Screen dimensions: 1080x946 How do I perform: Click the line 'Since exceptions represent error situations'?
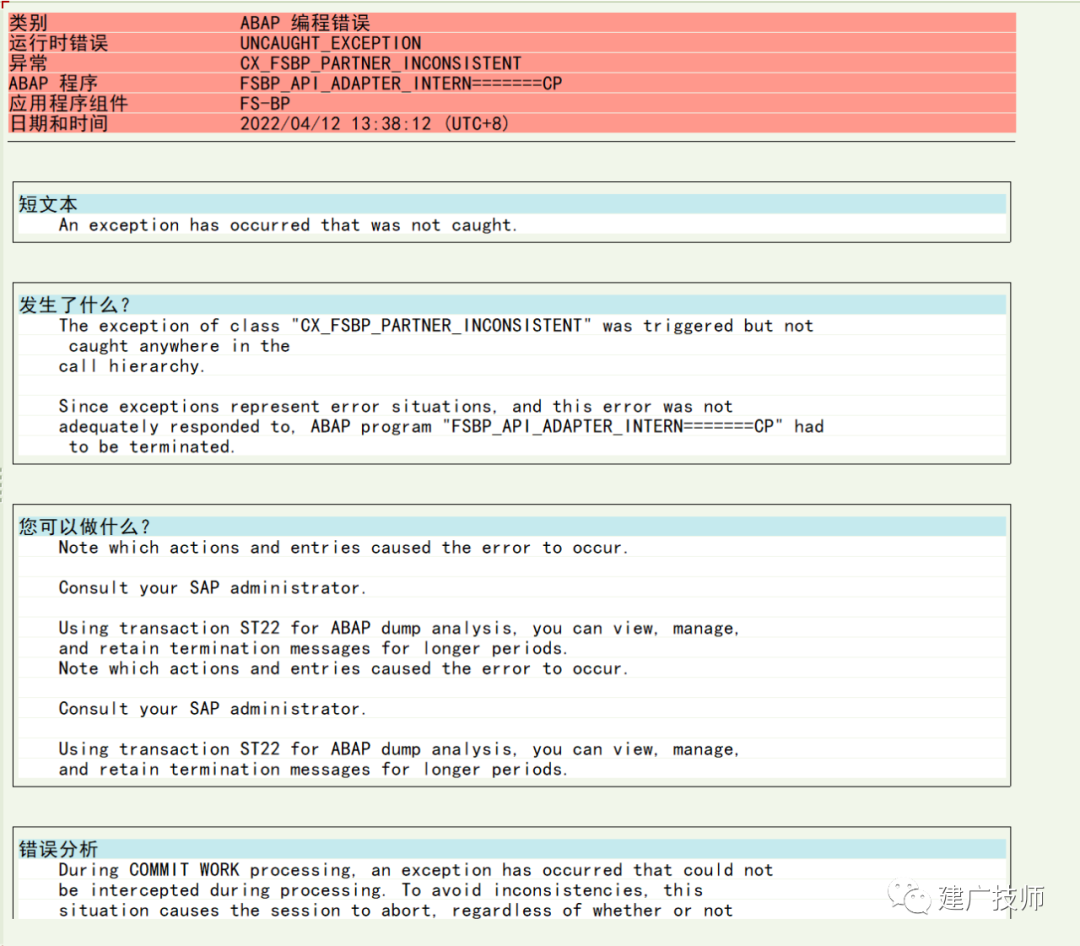tap(395, 407)
